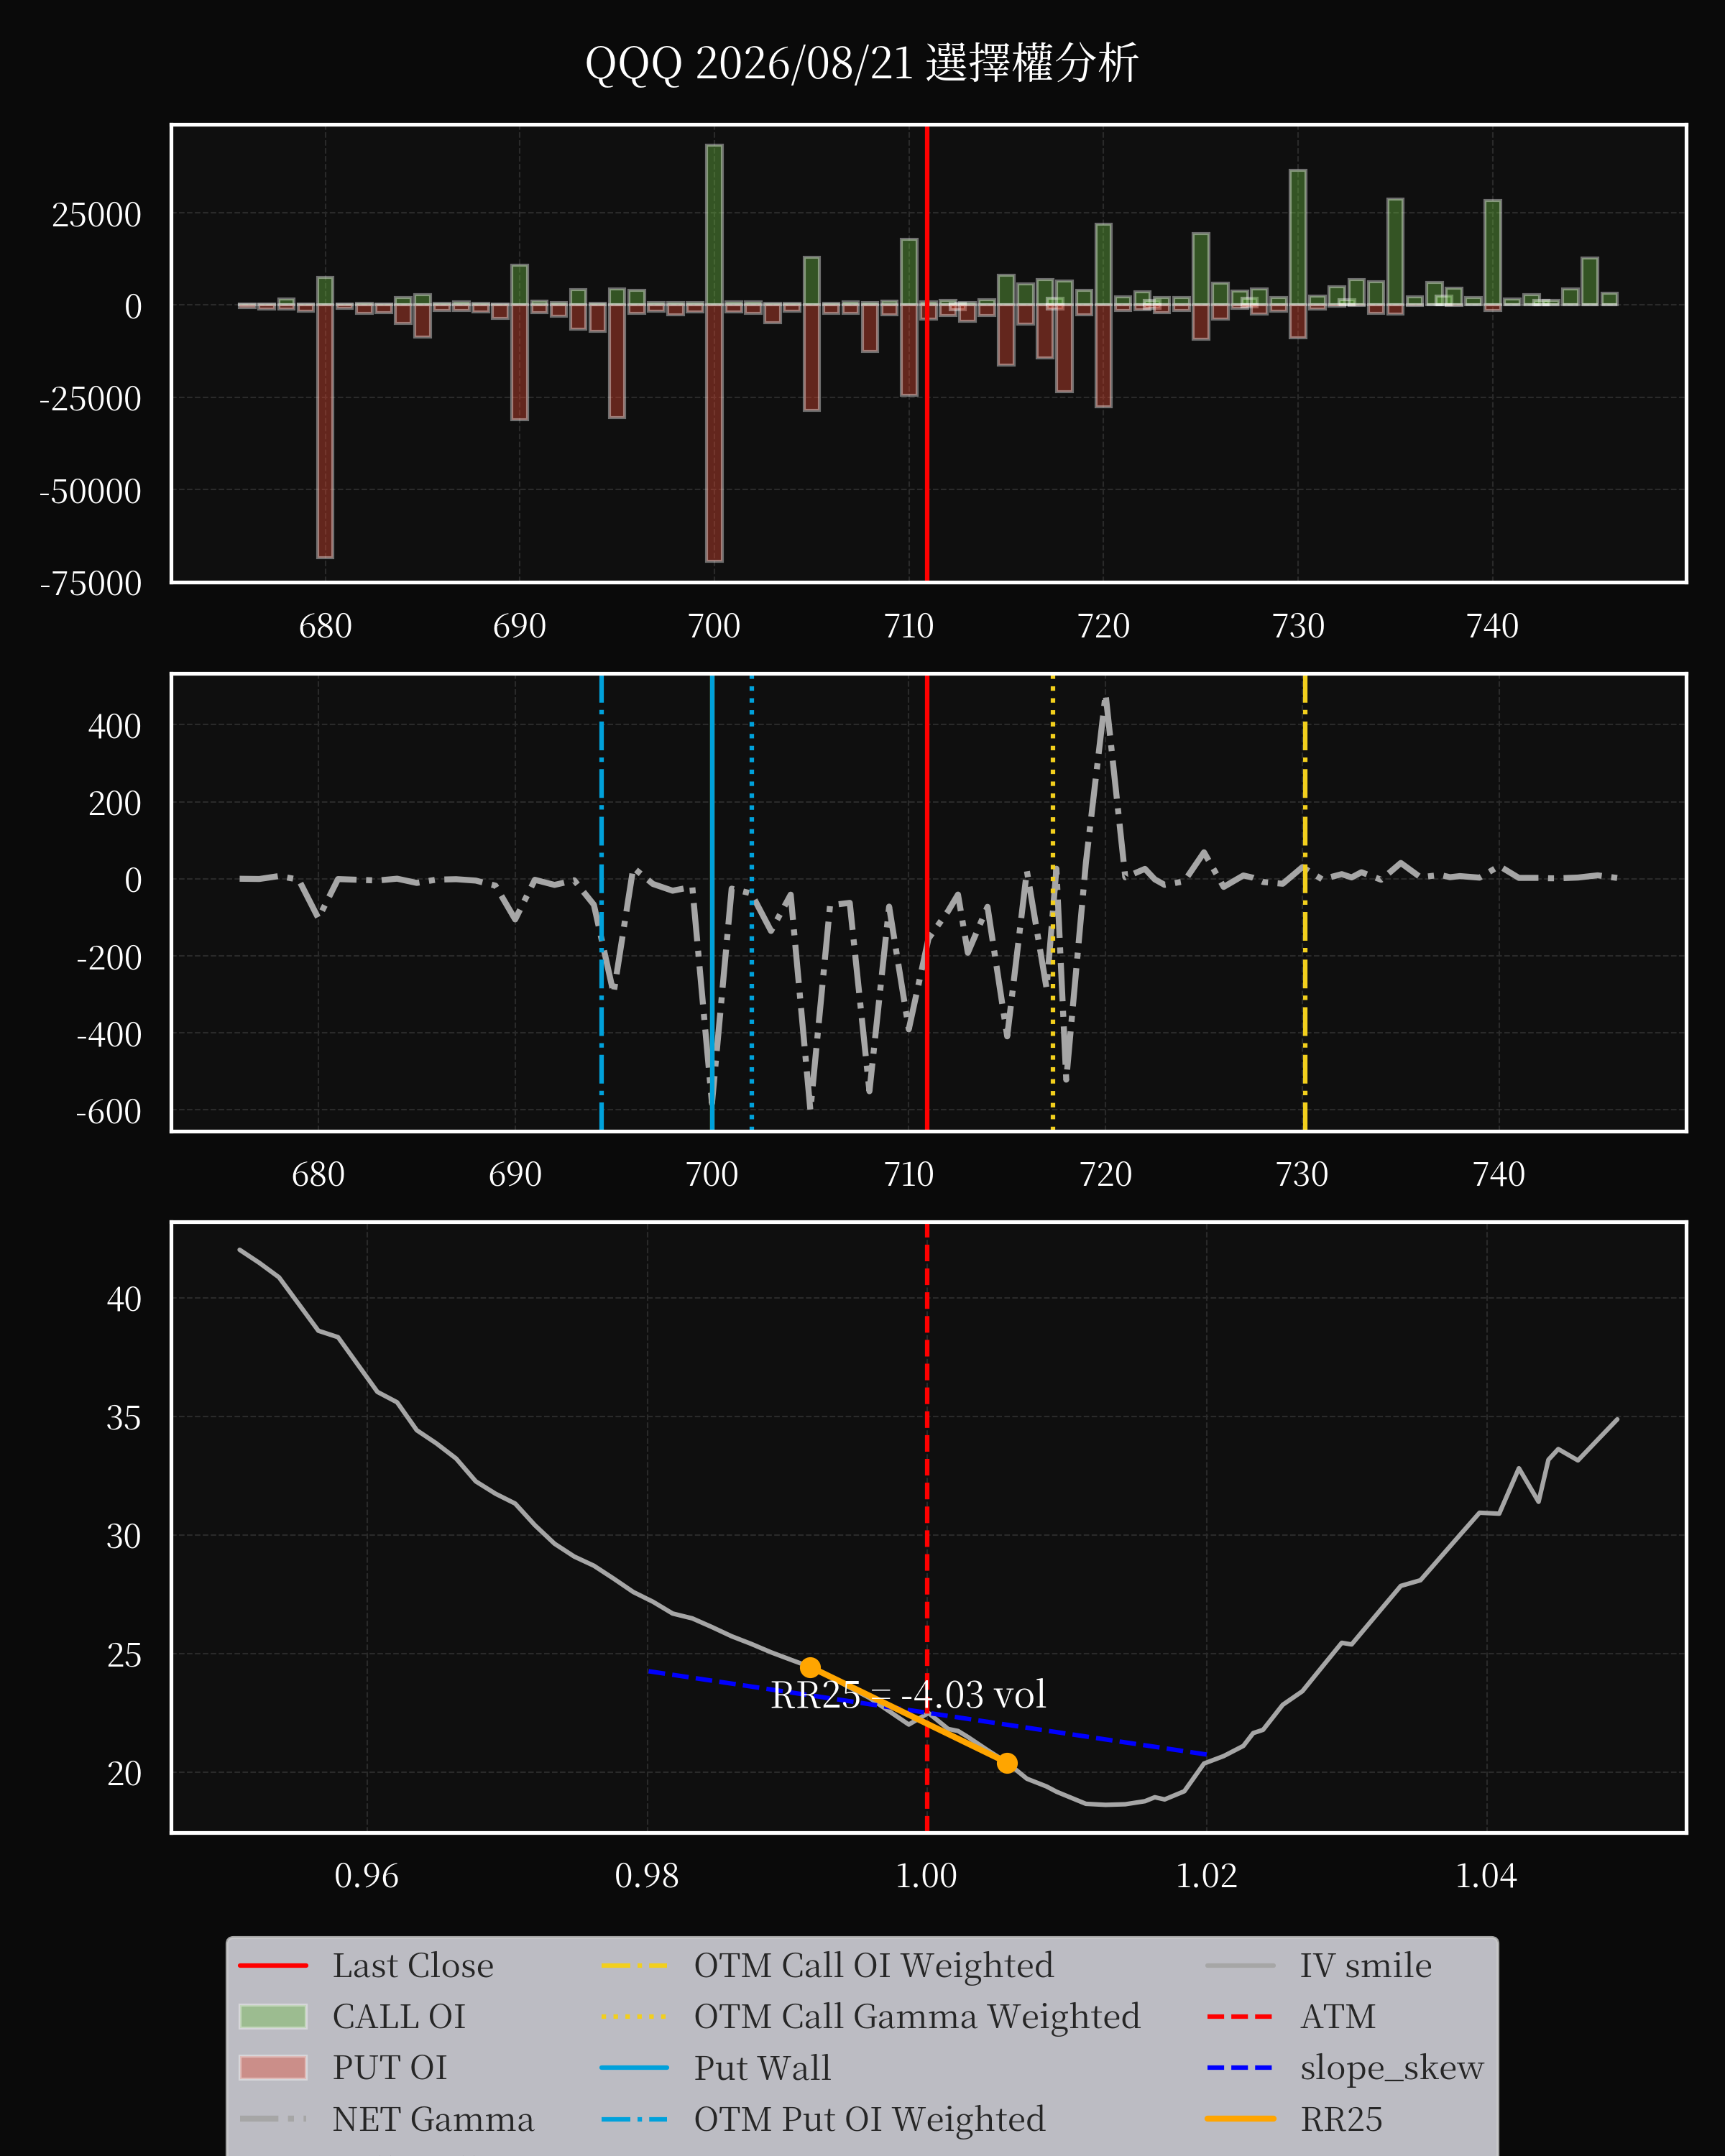Click the "-600" y-axis label
Screen dimensions: 1725x2156
pos(109,1111)
